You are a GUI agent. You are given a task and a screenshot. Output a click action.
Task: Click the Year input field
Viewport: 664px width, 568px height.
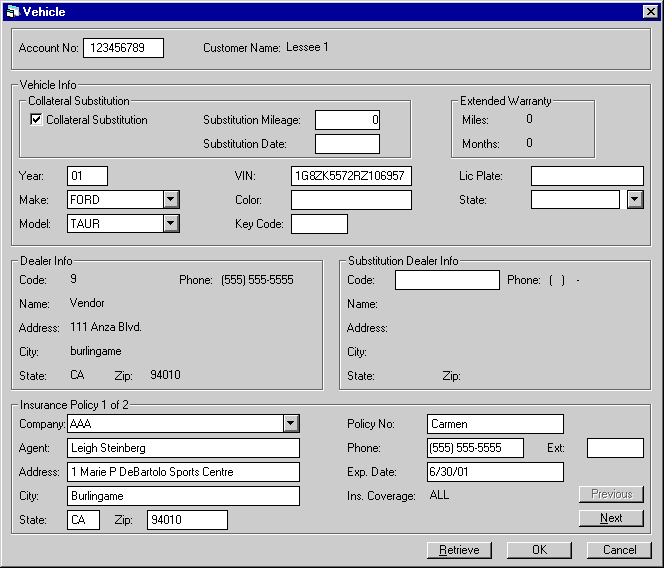tap(87, 176)
